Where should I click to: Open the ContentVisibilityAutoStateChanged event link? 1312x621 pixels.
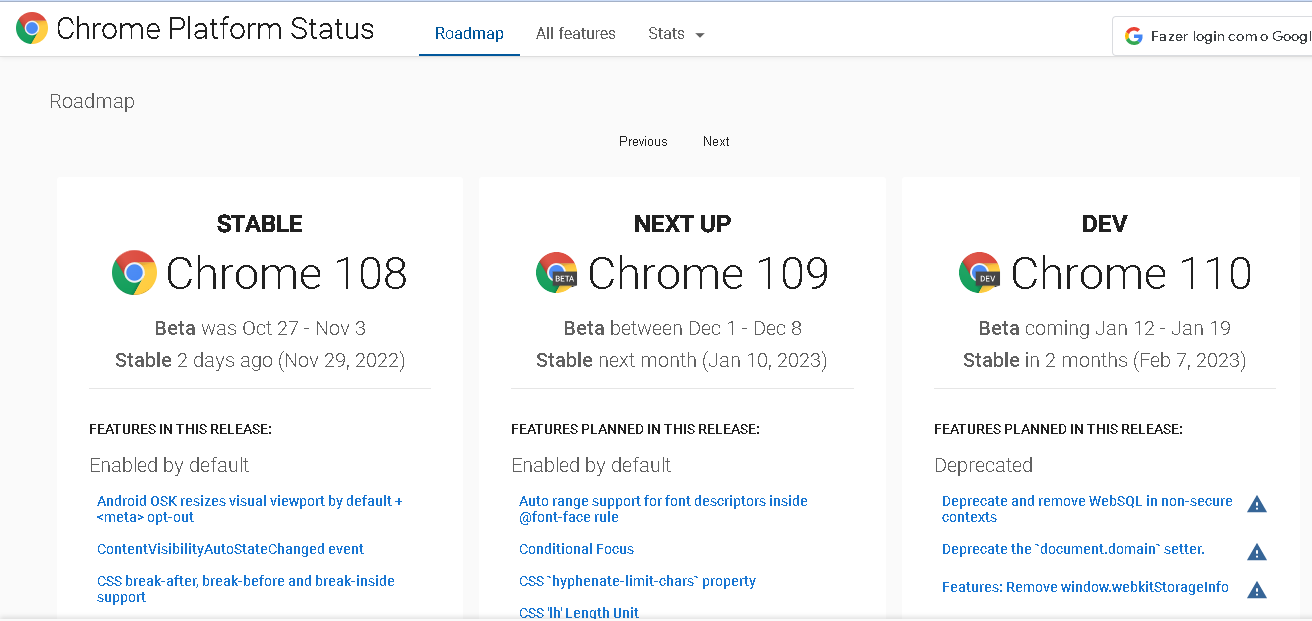(230, 549)
